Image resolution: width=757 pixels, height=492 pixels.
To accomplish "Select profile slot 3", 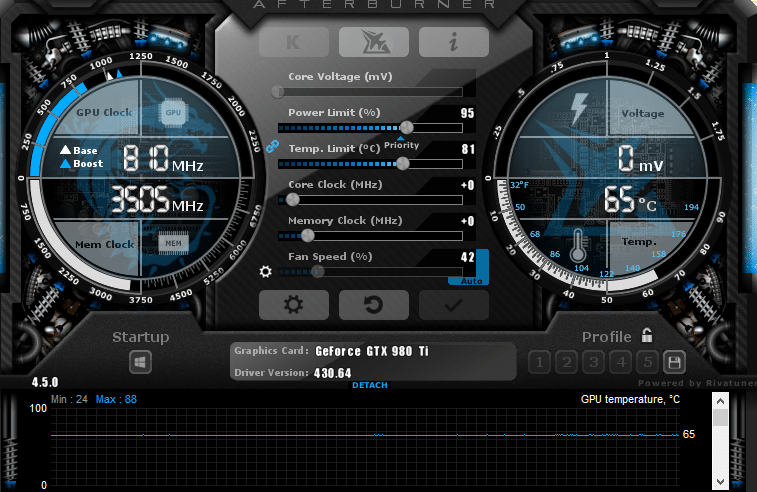I will (593, 362).
